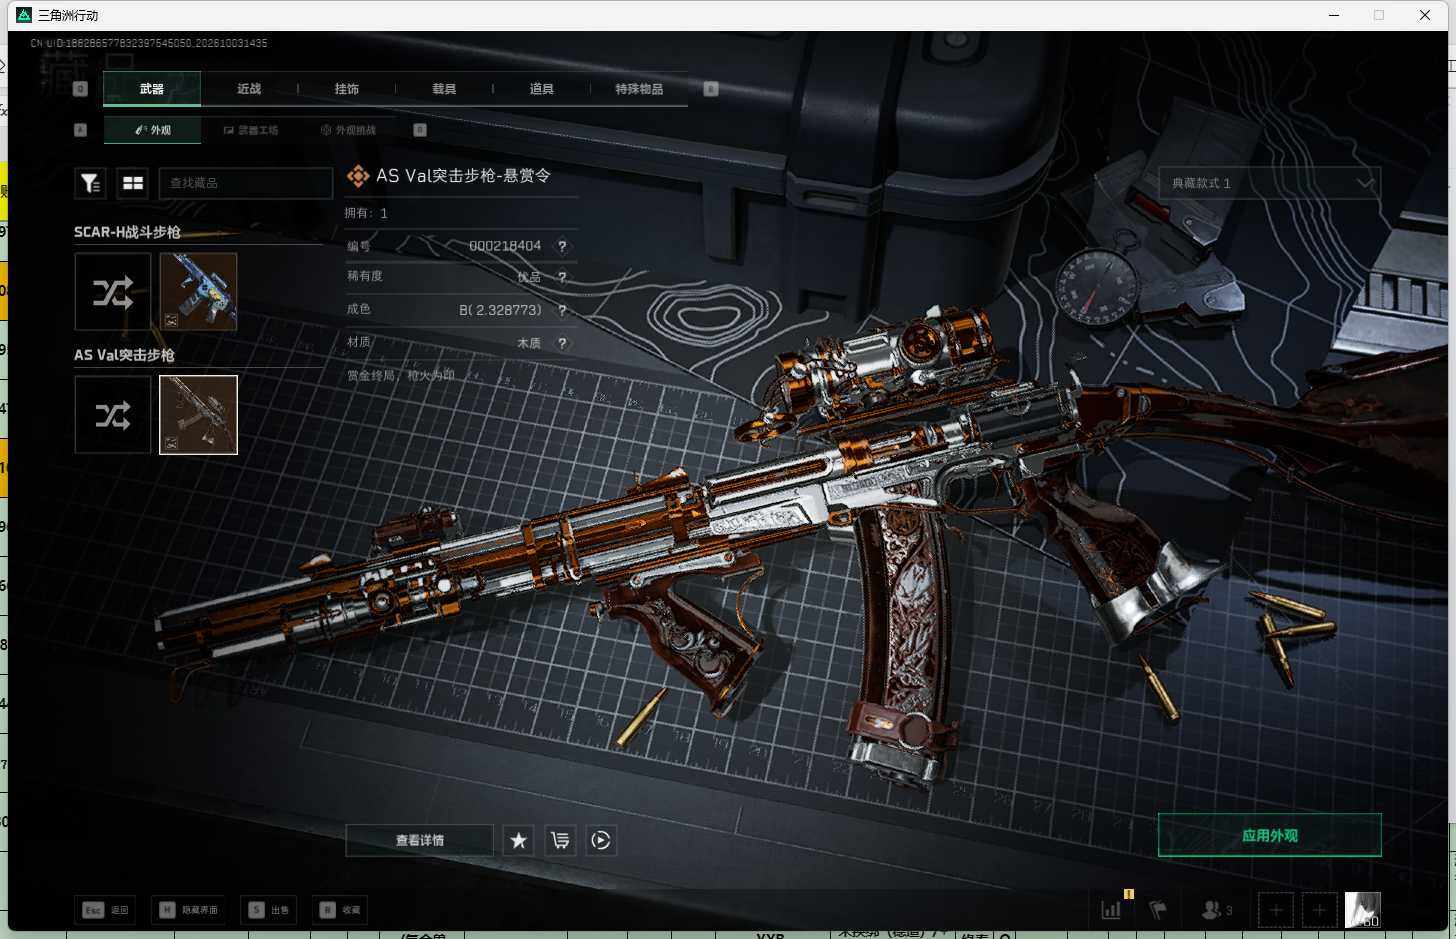The image size is (1456, 939).
Task: Focus the 查找藏品 search field
Action: (246, 183)
